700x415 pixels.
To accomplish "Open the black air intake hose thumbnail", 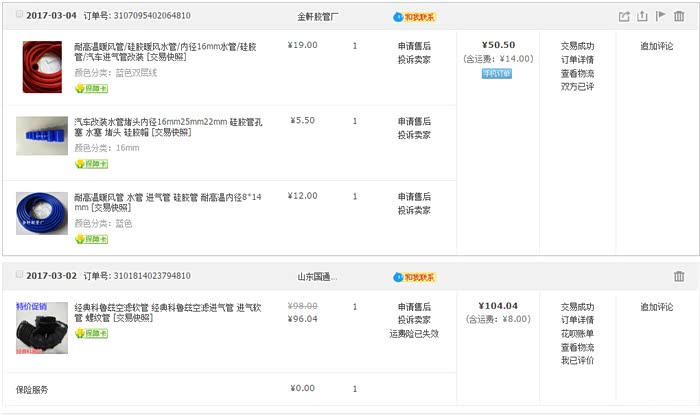I will point(41,329).
